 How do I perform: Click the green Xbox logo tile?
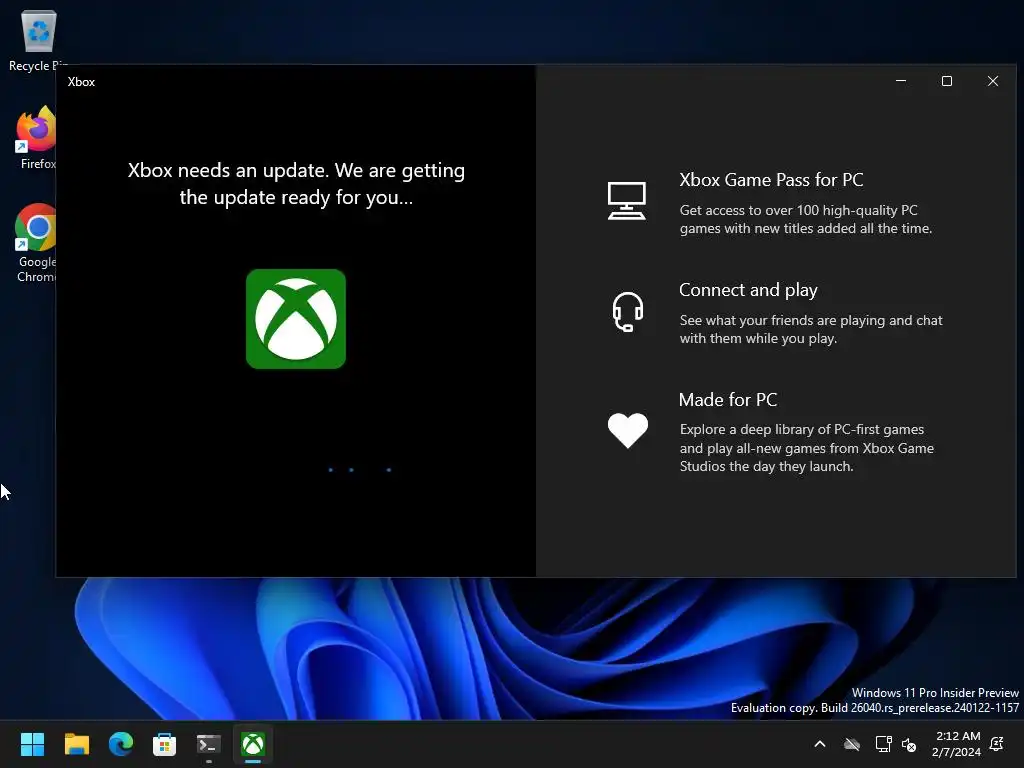[296, 319]
